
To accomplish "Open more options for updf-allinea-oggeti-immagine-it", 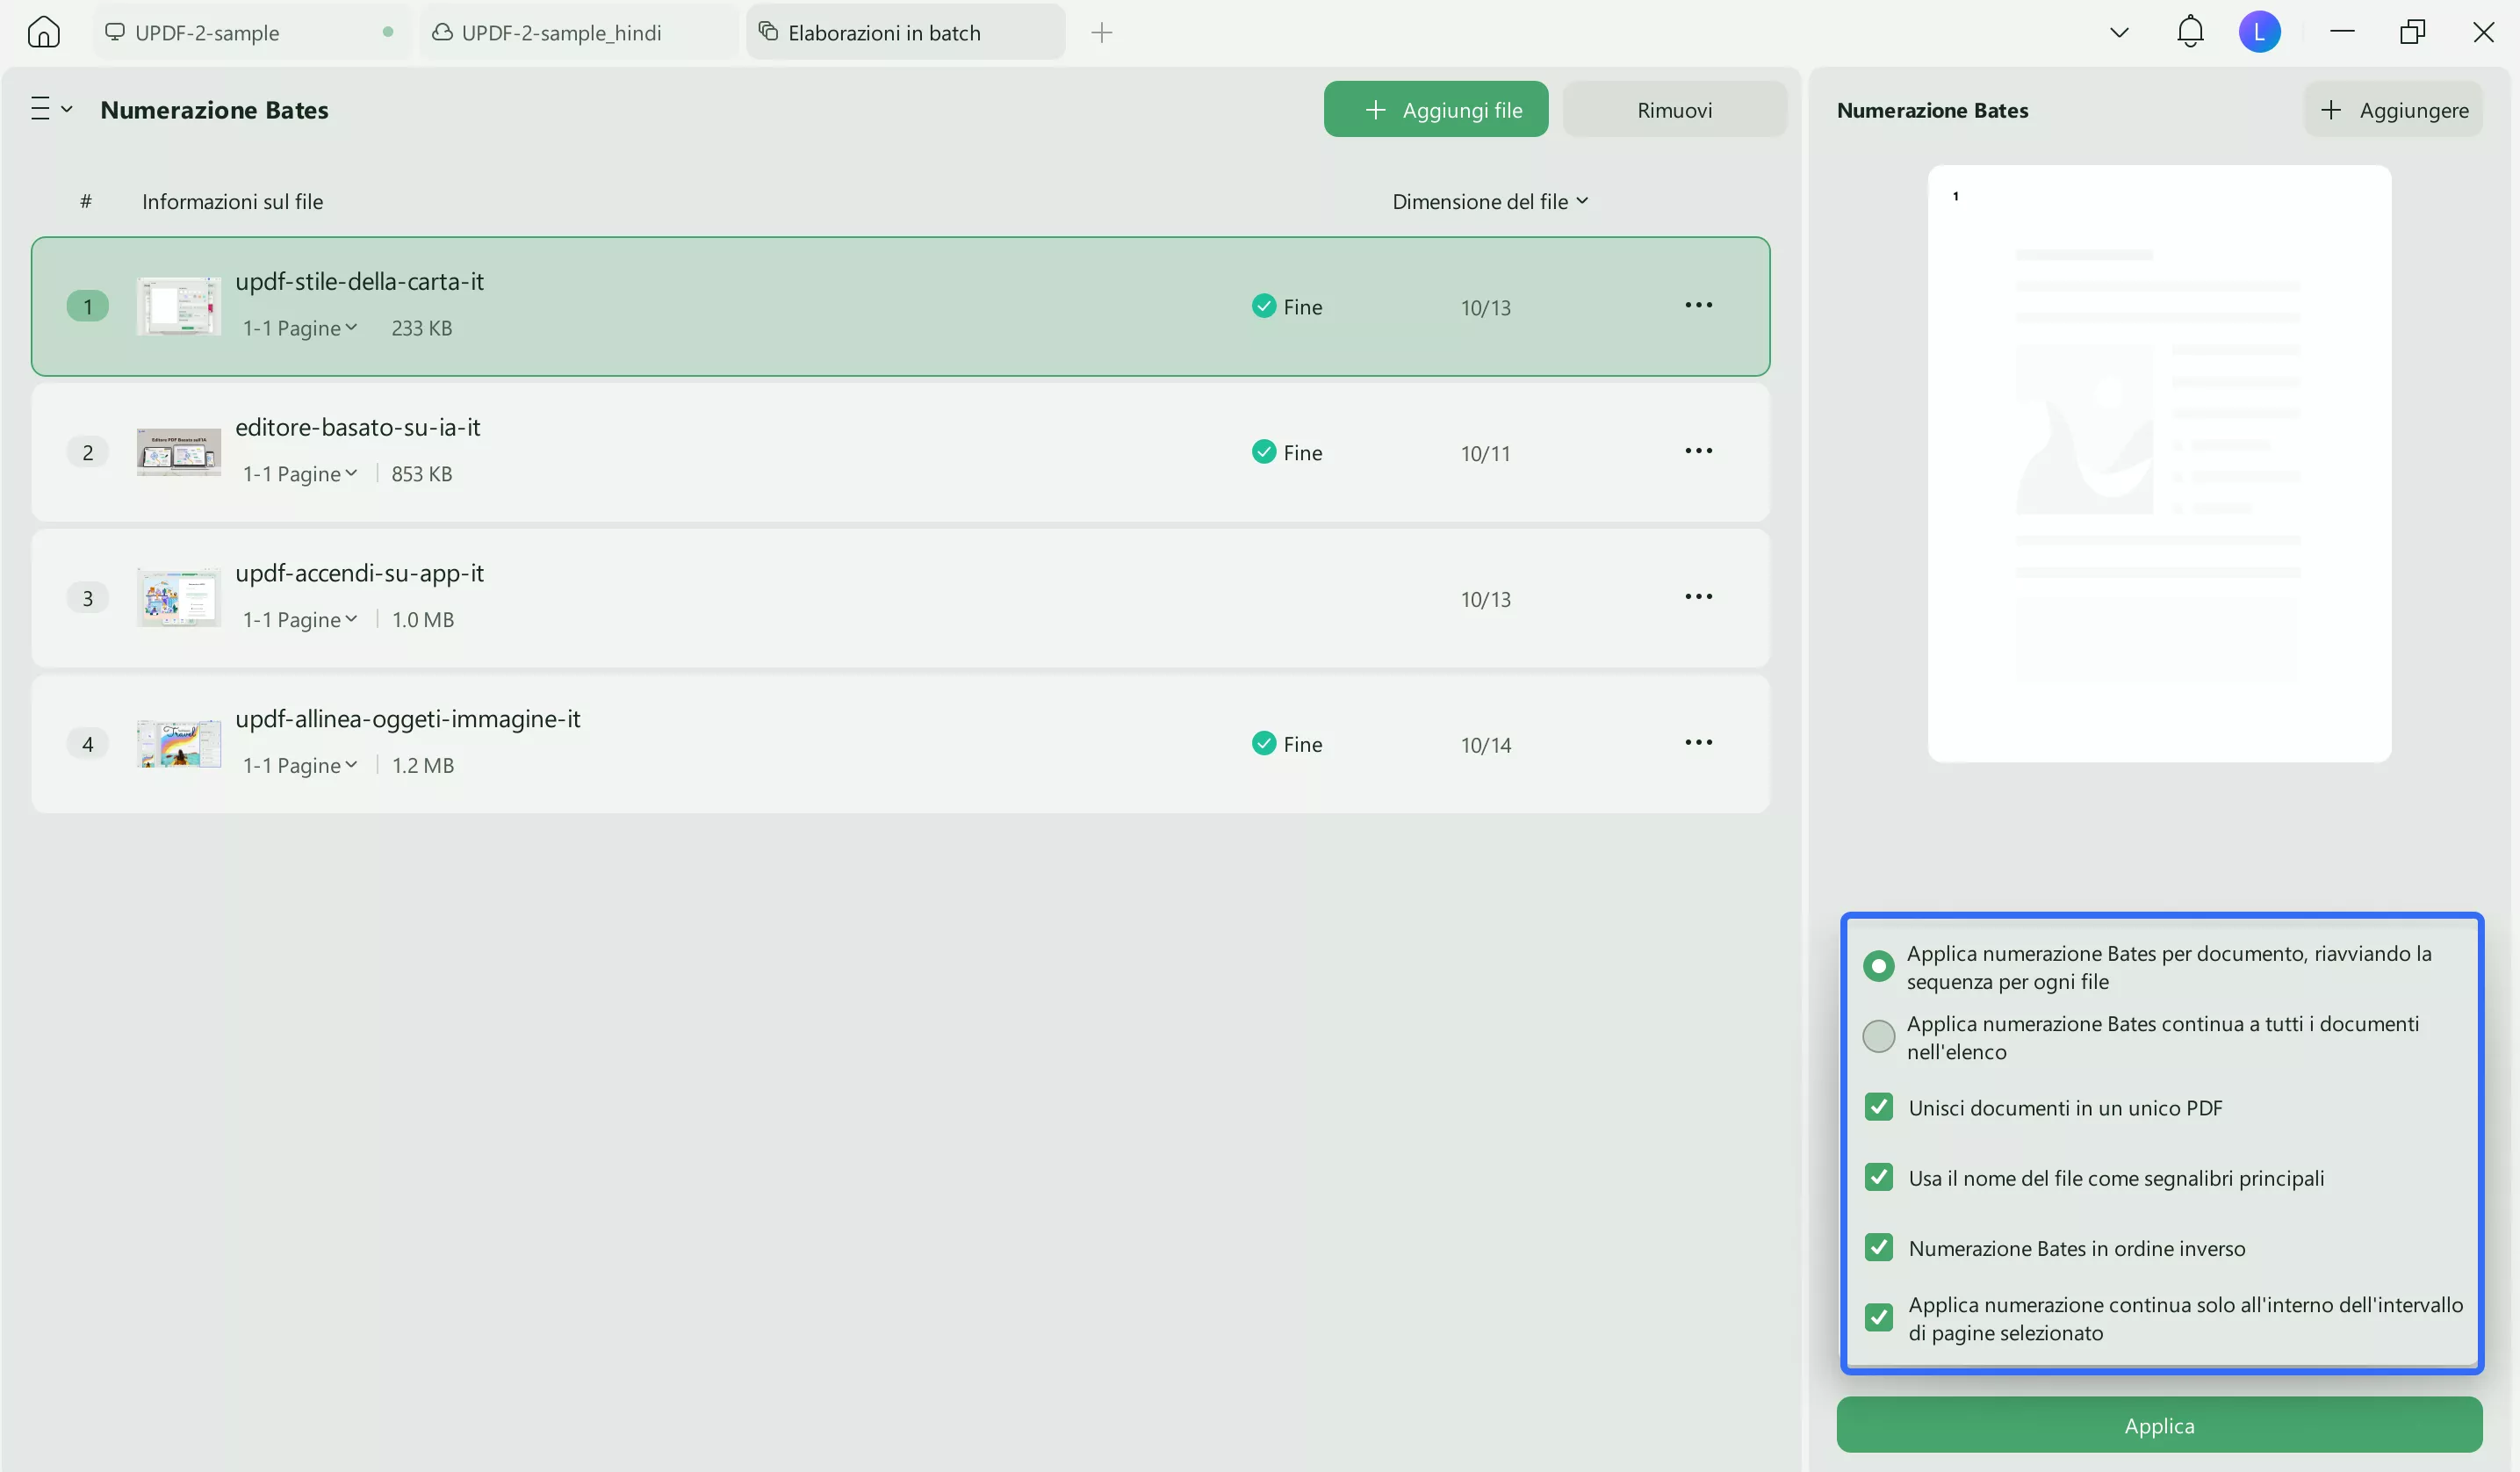I will 1698,743.
